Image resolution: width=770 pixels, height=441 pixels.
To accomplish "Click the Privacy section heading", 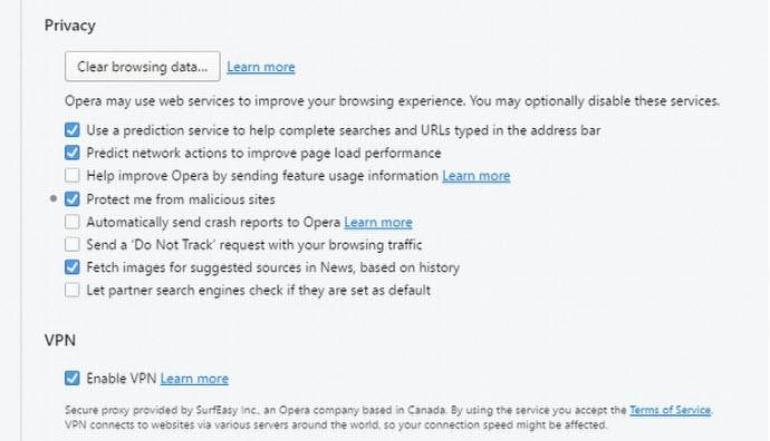I will [65, 26].
